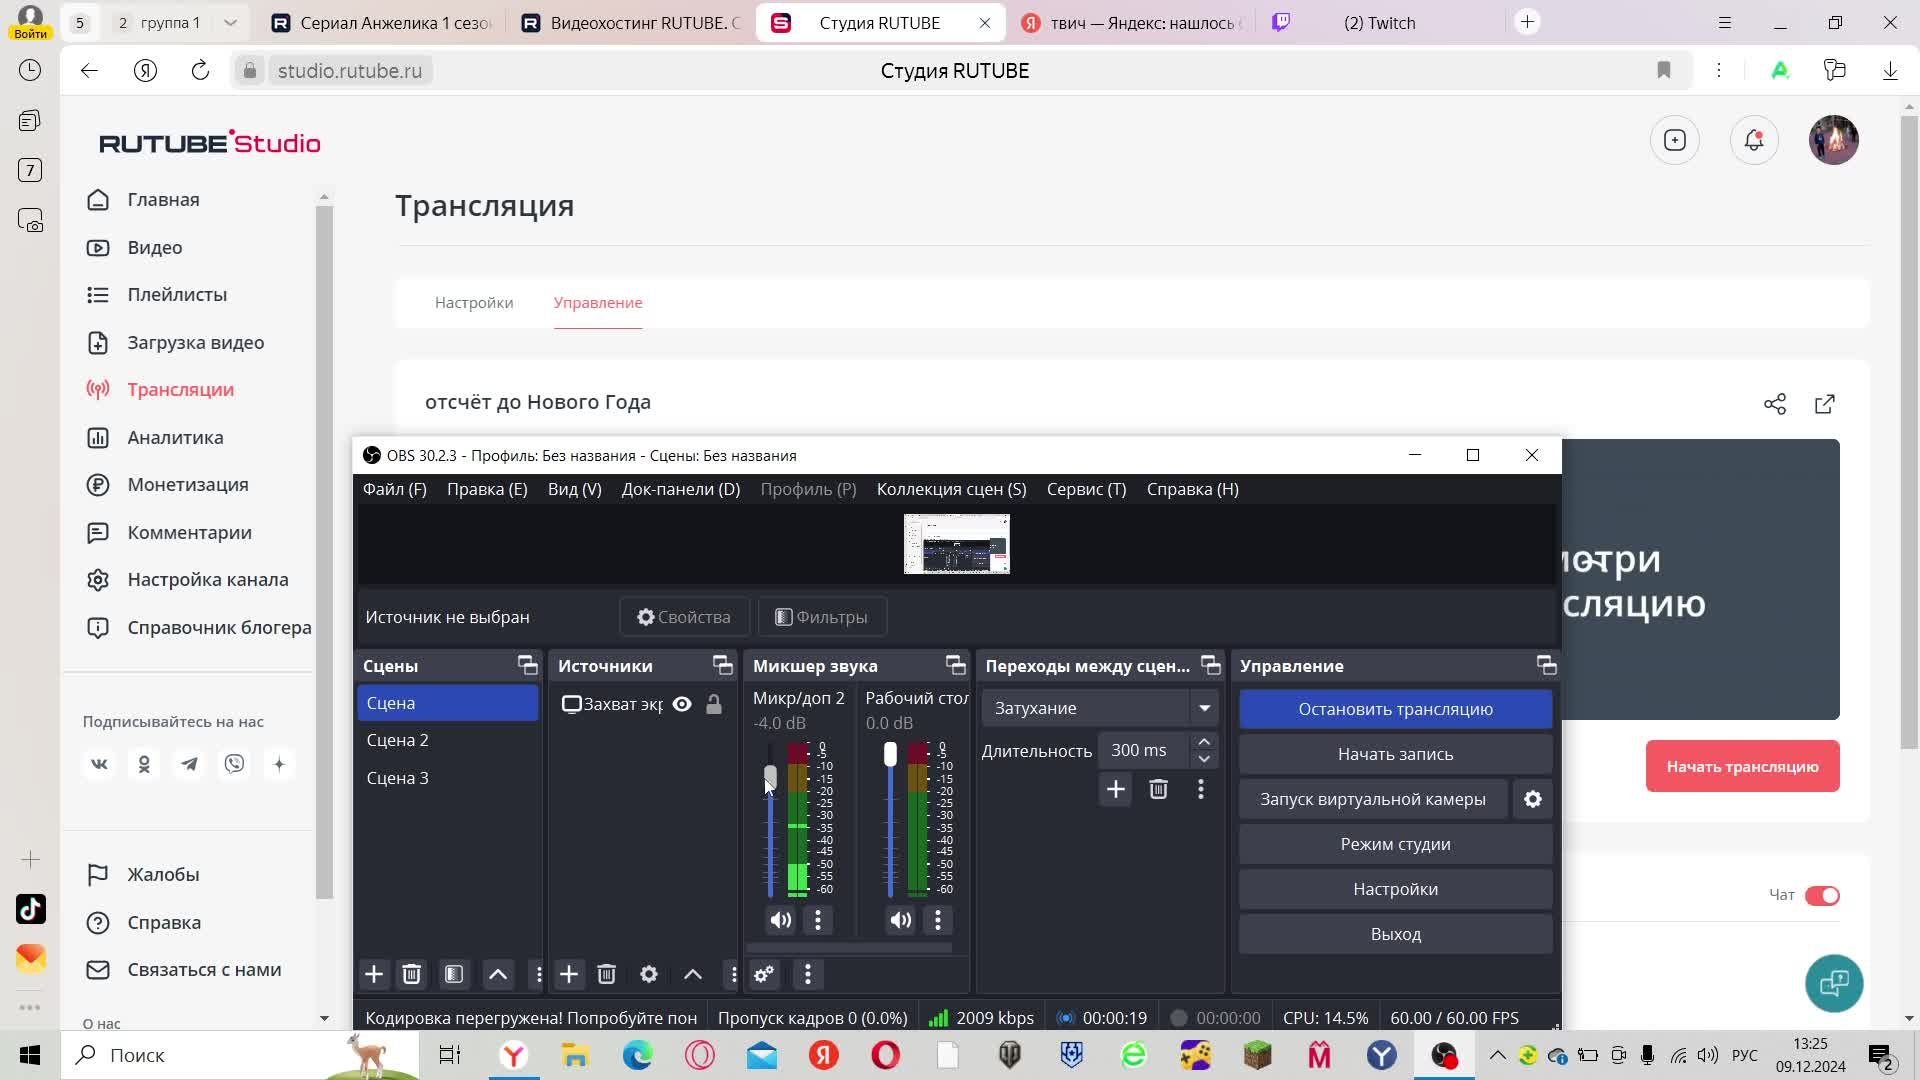Toggle lock on Захват экрана source
This screenshot has width=1920, height=1080.
714,704
